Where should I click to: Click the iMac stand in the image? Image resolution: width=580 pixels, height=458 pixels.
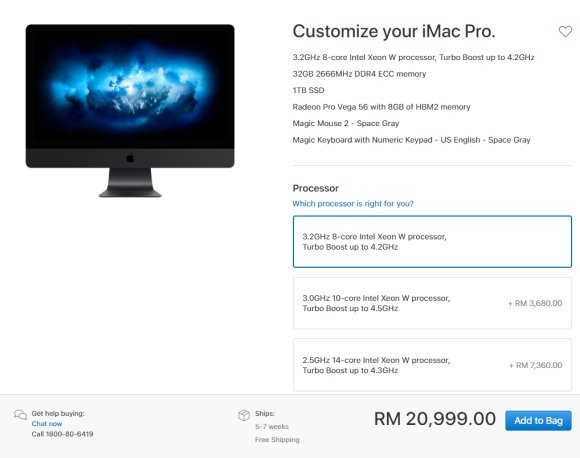(x=130, y=182)
